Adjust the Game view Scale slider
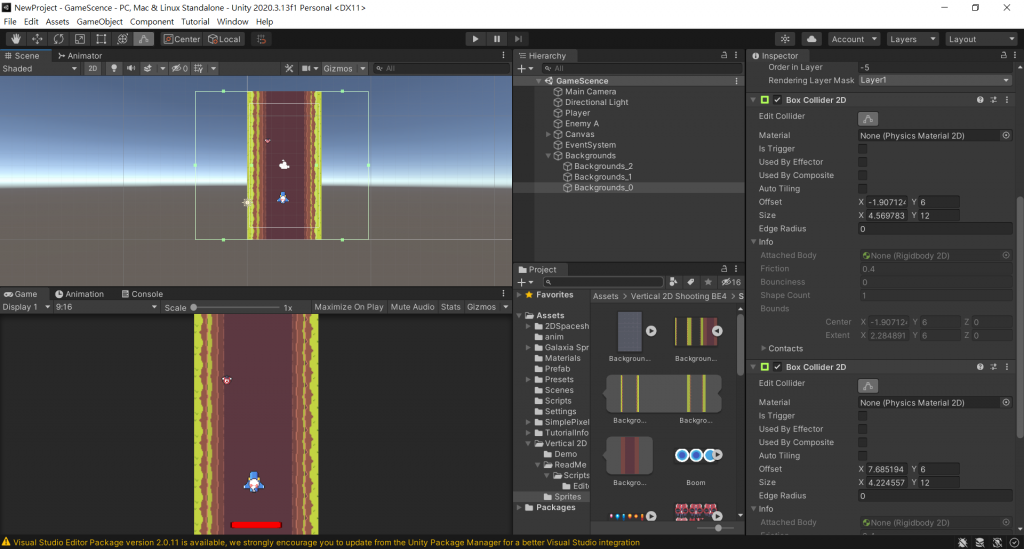The height and width of the screenshot is (549, 1024). pos(236,307)
